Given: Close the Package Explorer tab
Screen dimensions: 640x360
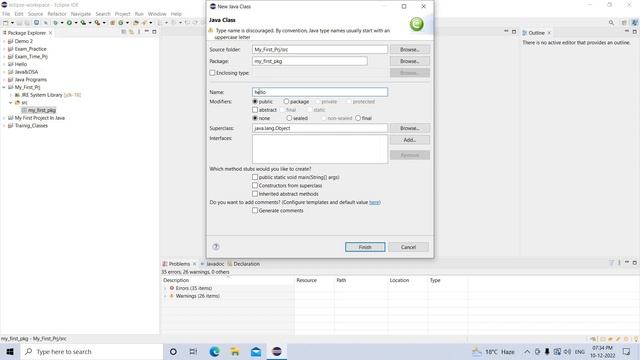Looking at the screenshot, I should click(x=51, y=33).
